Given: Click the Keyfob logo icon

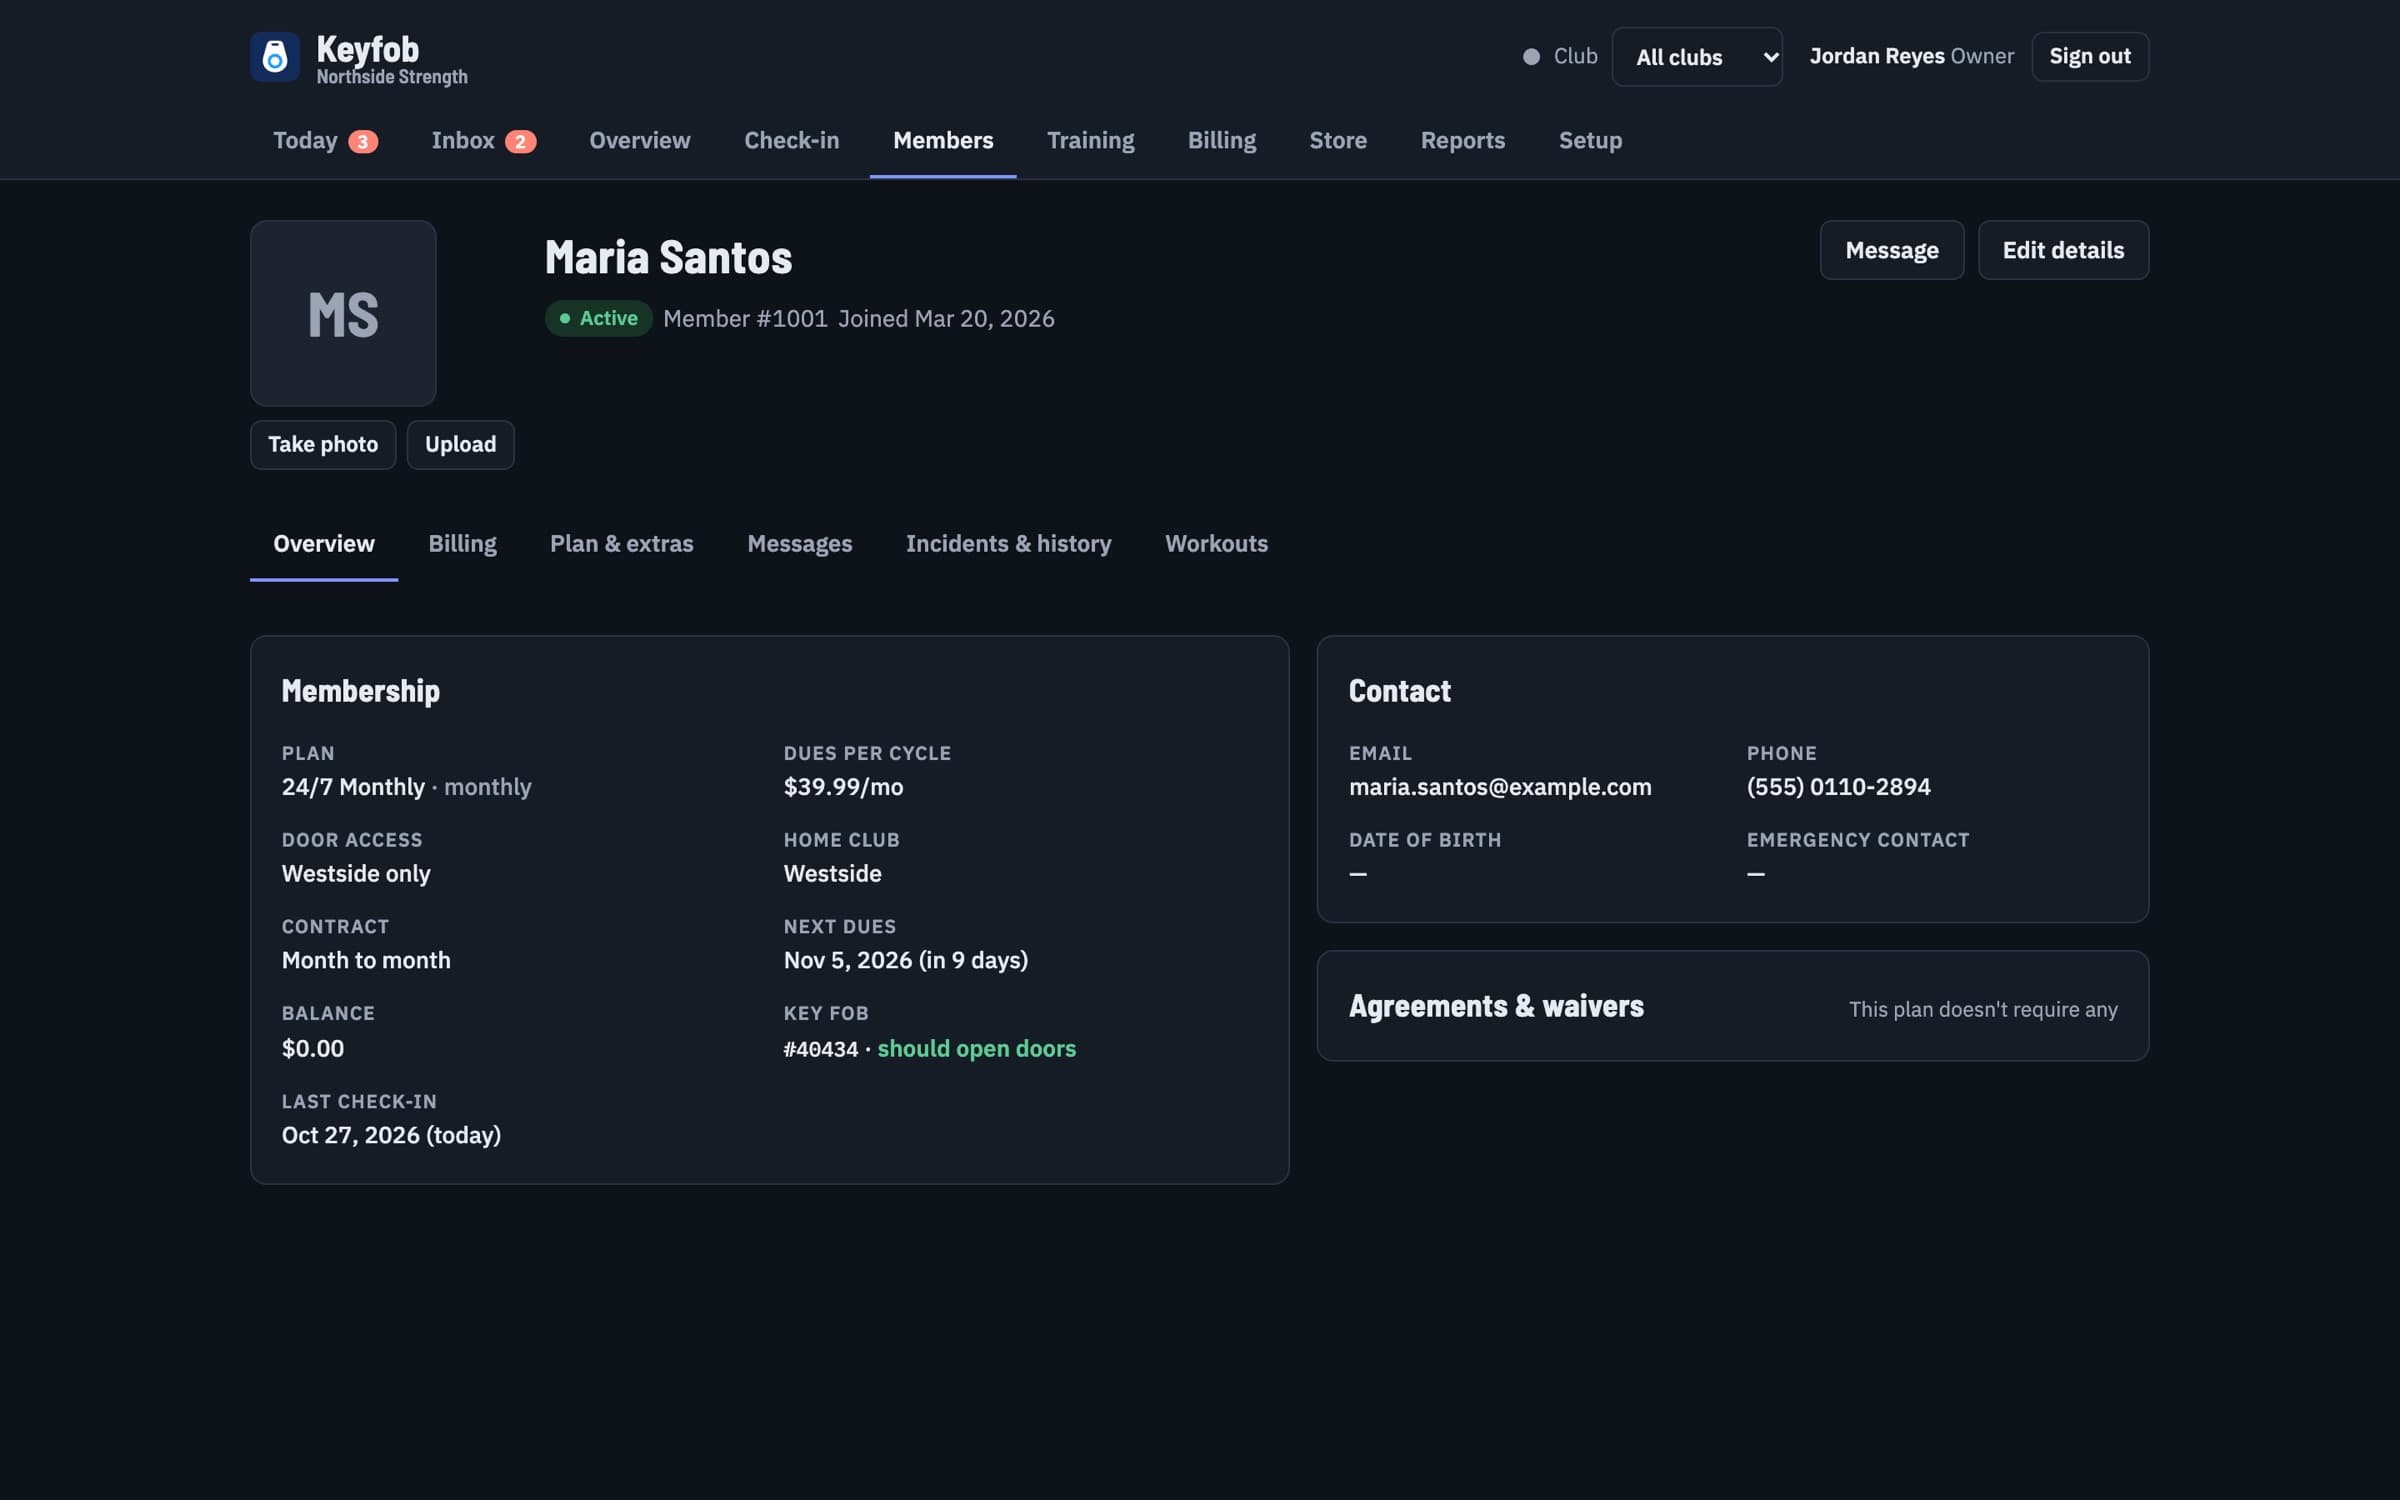Looking at the screenshot, I should coord(274,57).
